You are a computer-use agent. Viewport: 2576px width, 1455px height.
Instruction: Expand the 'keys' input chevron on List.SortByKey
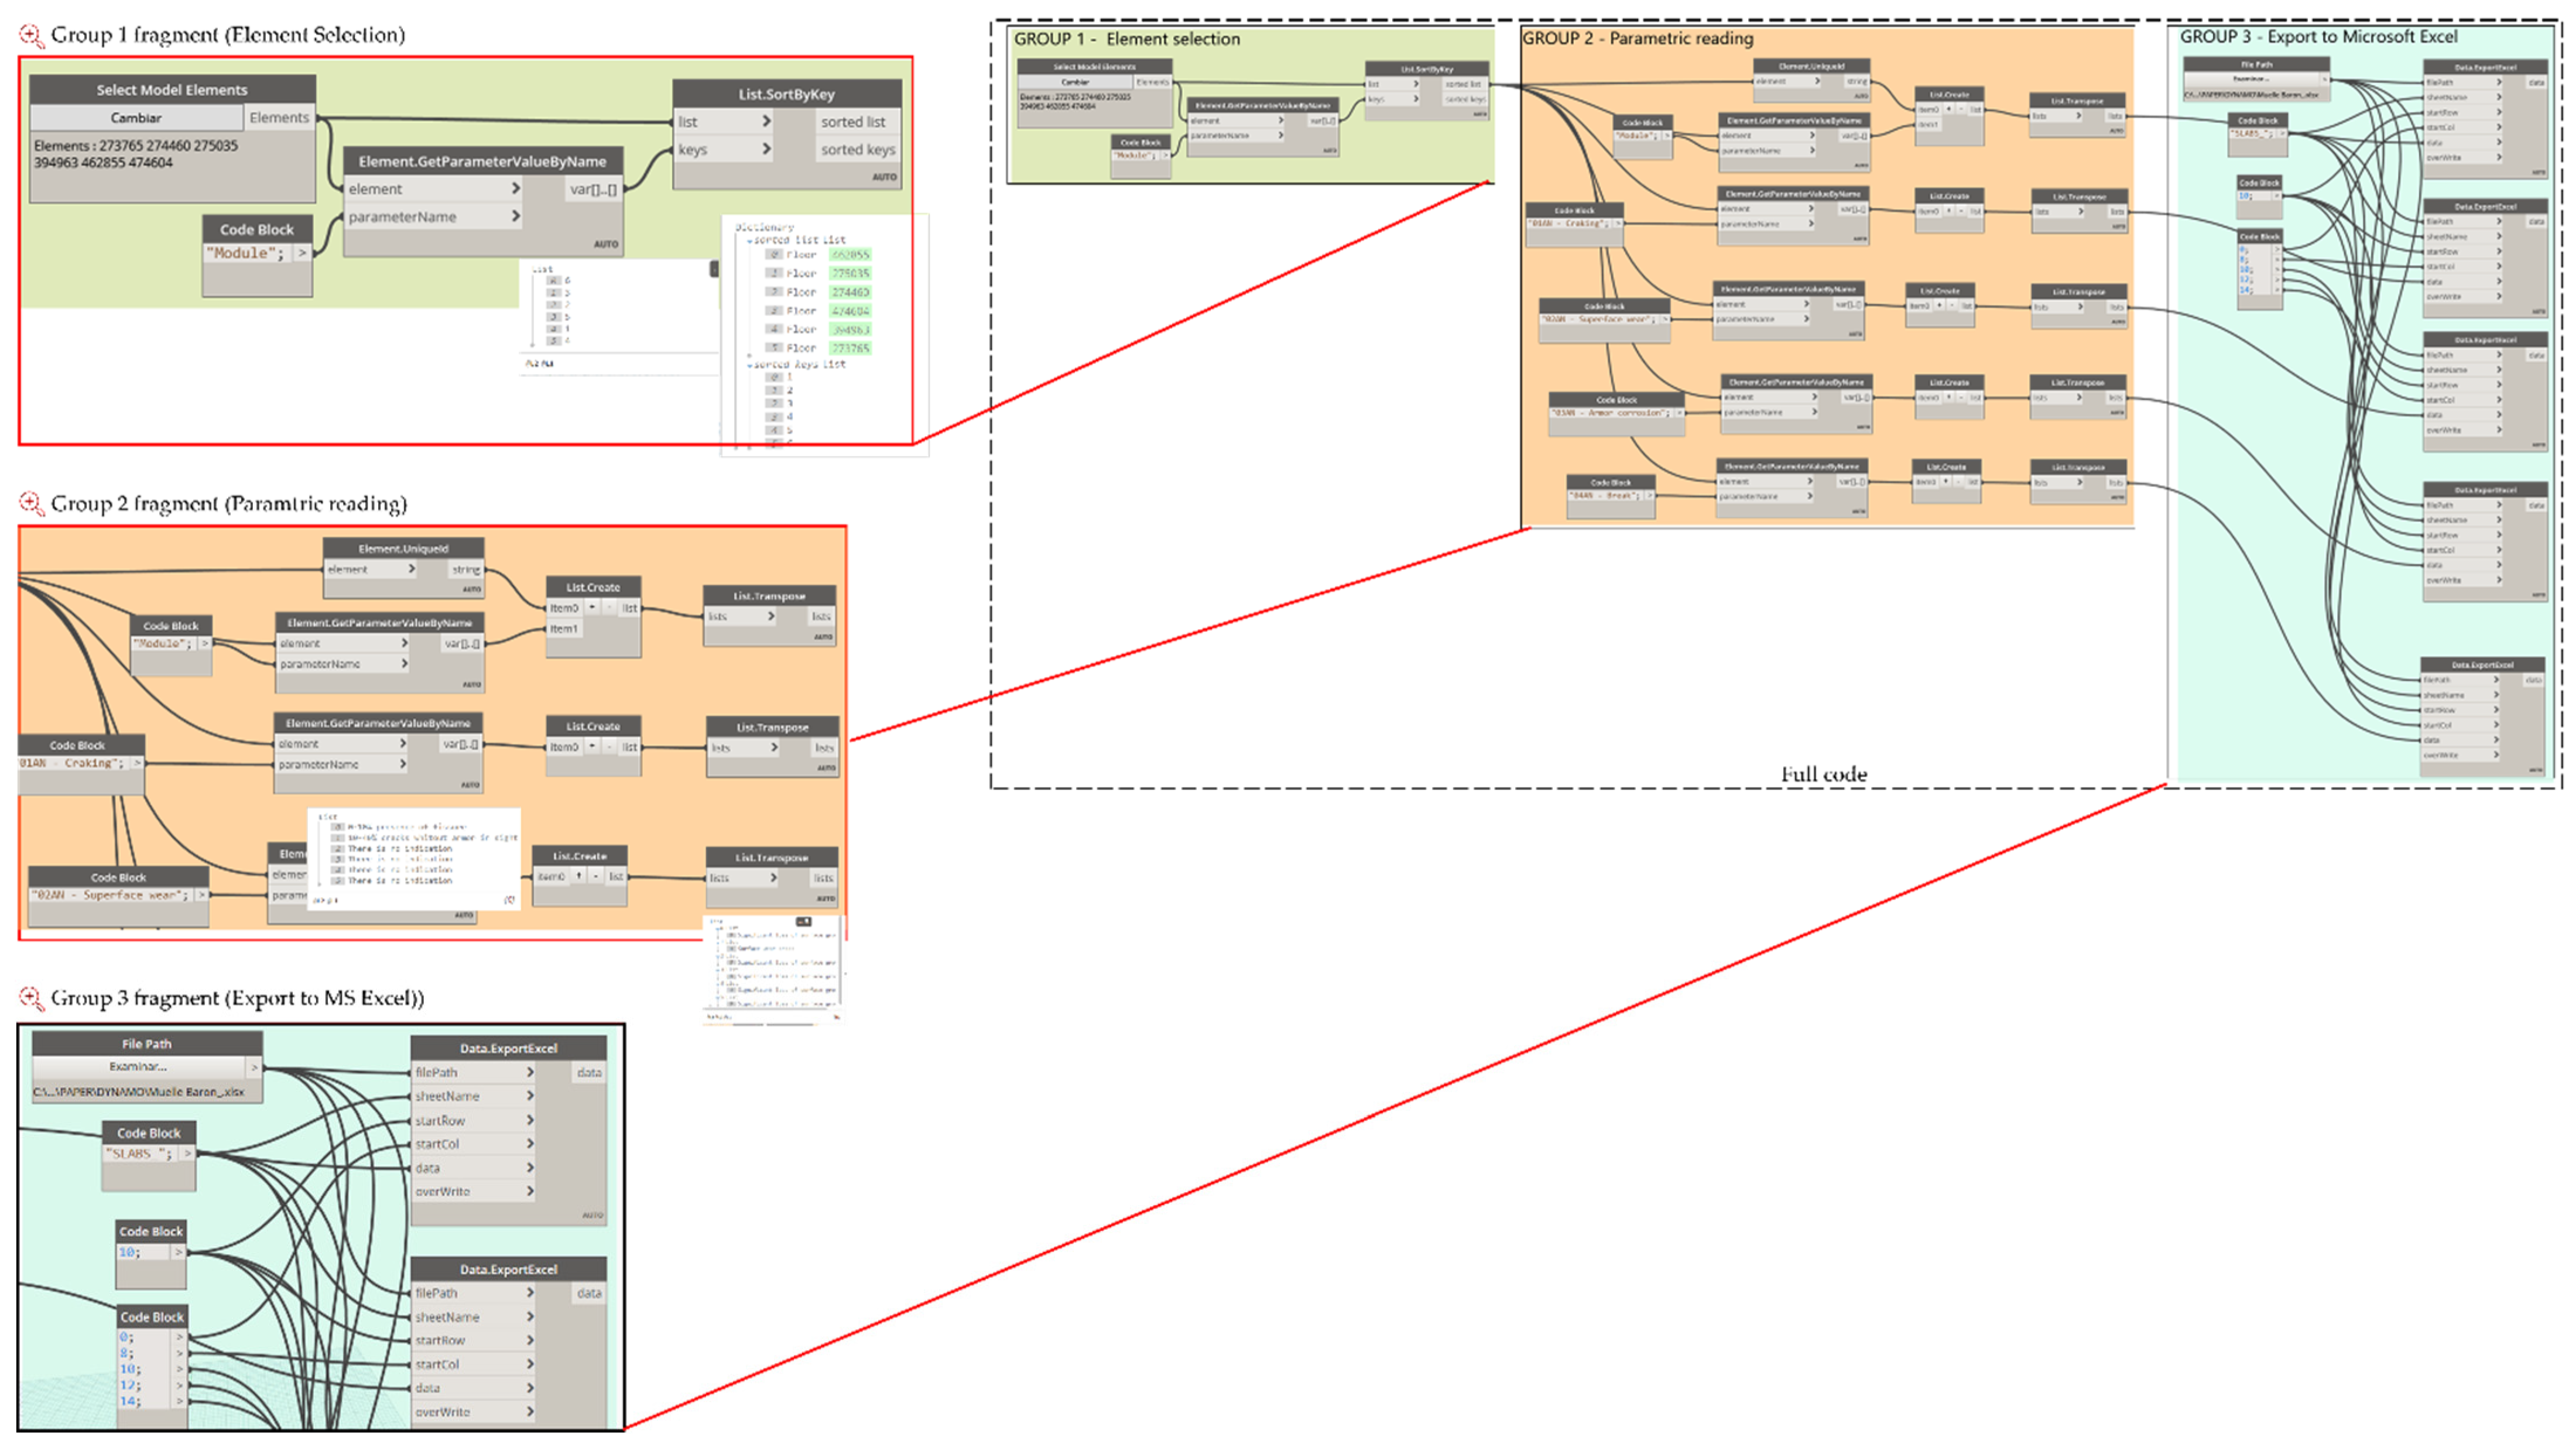(766, 149)
